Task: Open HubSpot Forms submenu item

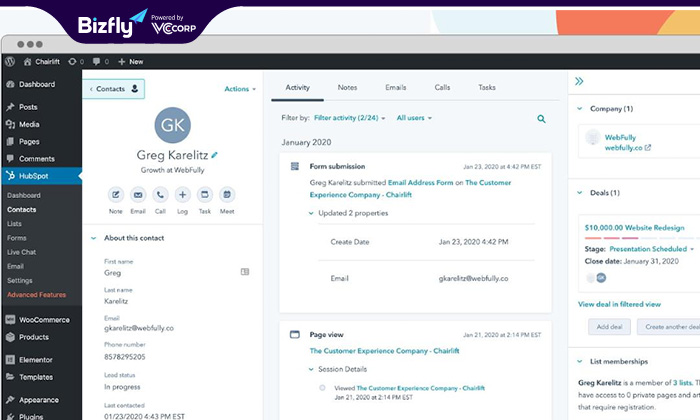Action: click(x=17, y=238)
